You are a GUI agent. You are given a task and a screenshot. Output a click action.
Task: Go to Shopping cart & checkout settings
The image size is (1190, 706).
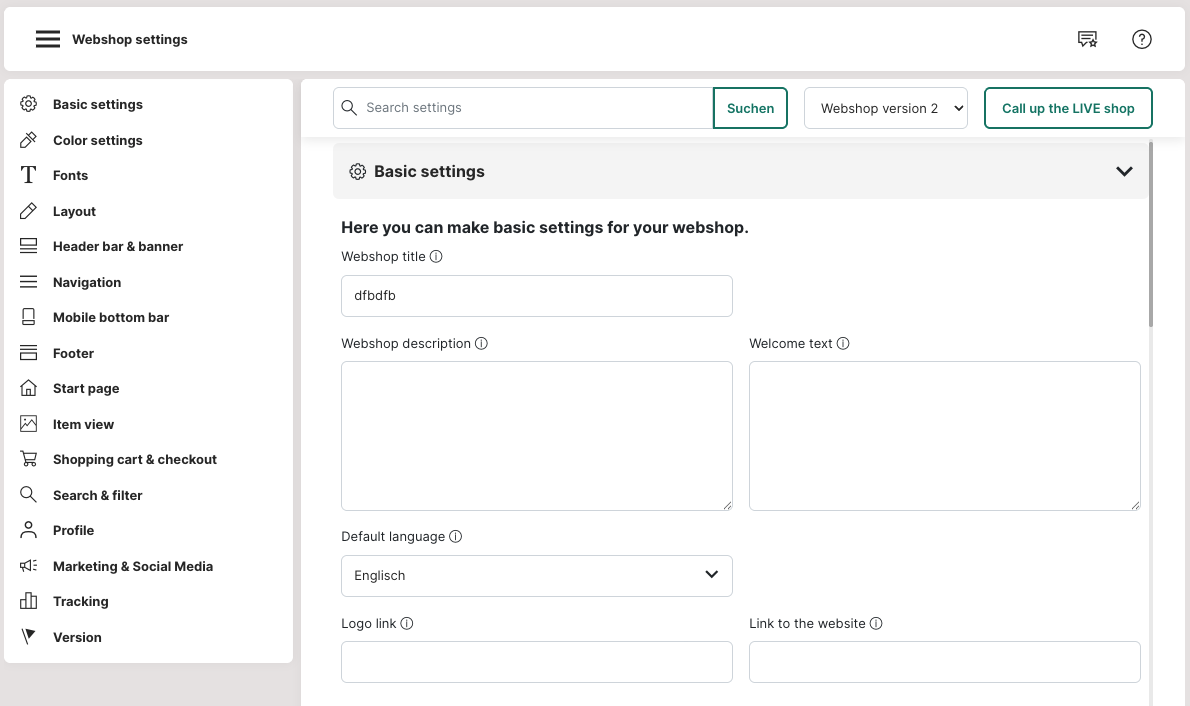tap(134, 459)
